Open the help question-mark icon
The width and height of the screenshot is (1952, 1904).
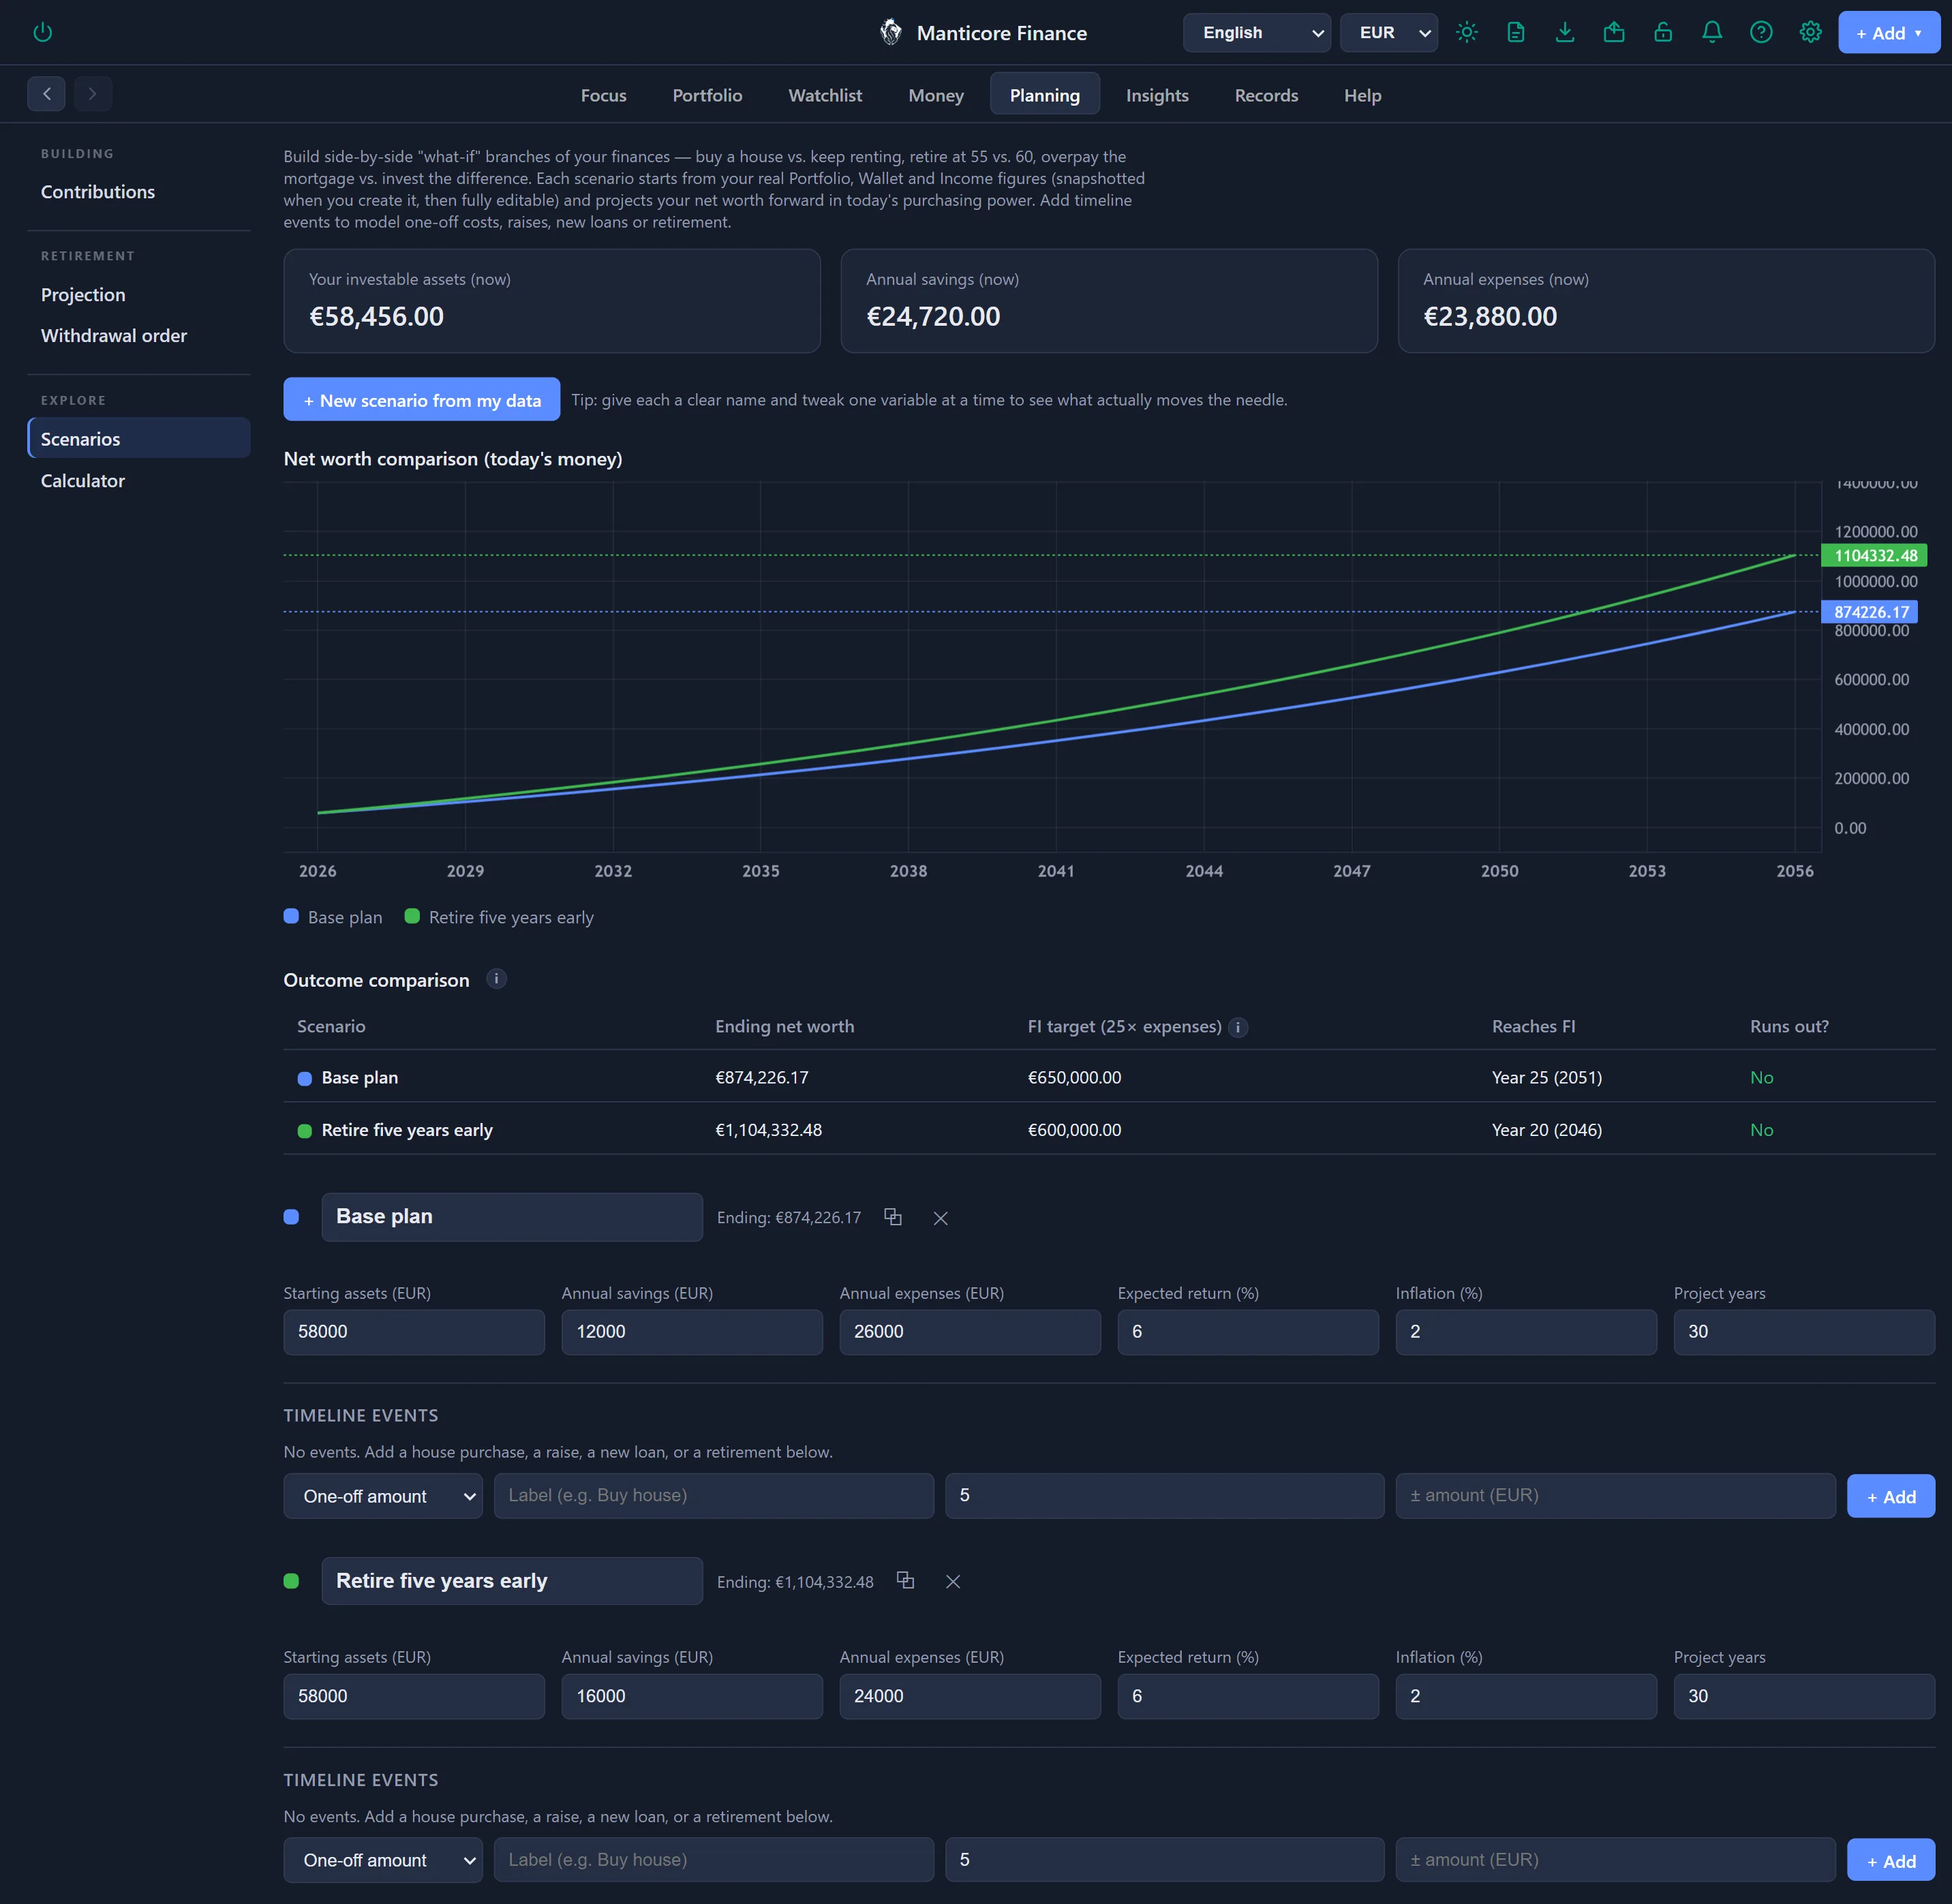point(1761,32)
